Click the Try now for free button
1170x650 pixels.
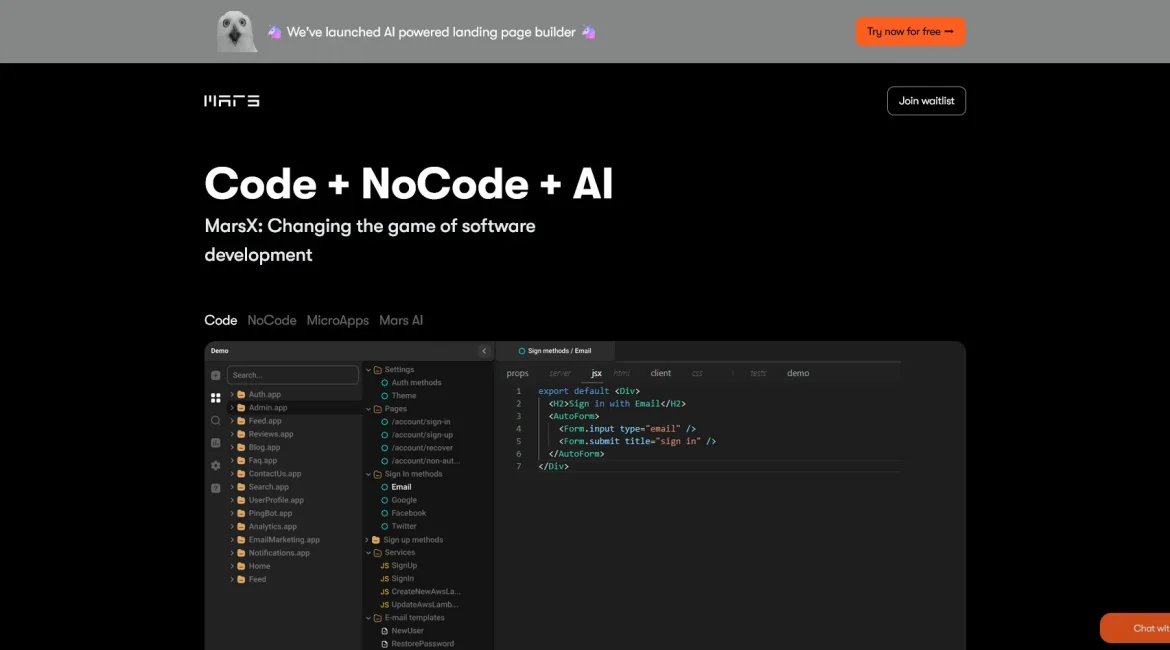(910, 31)
